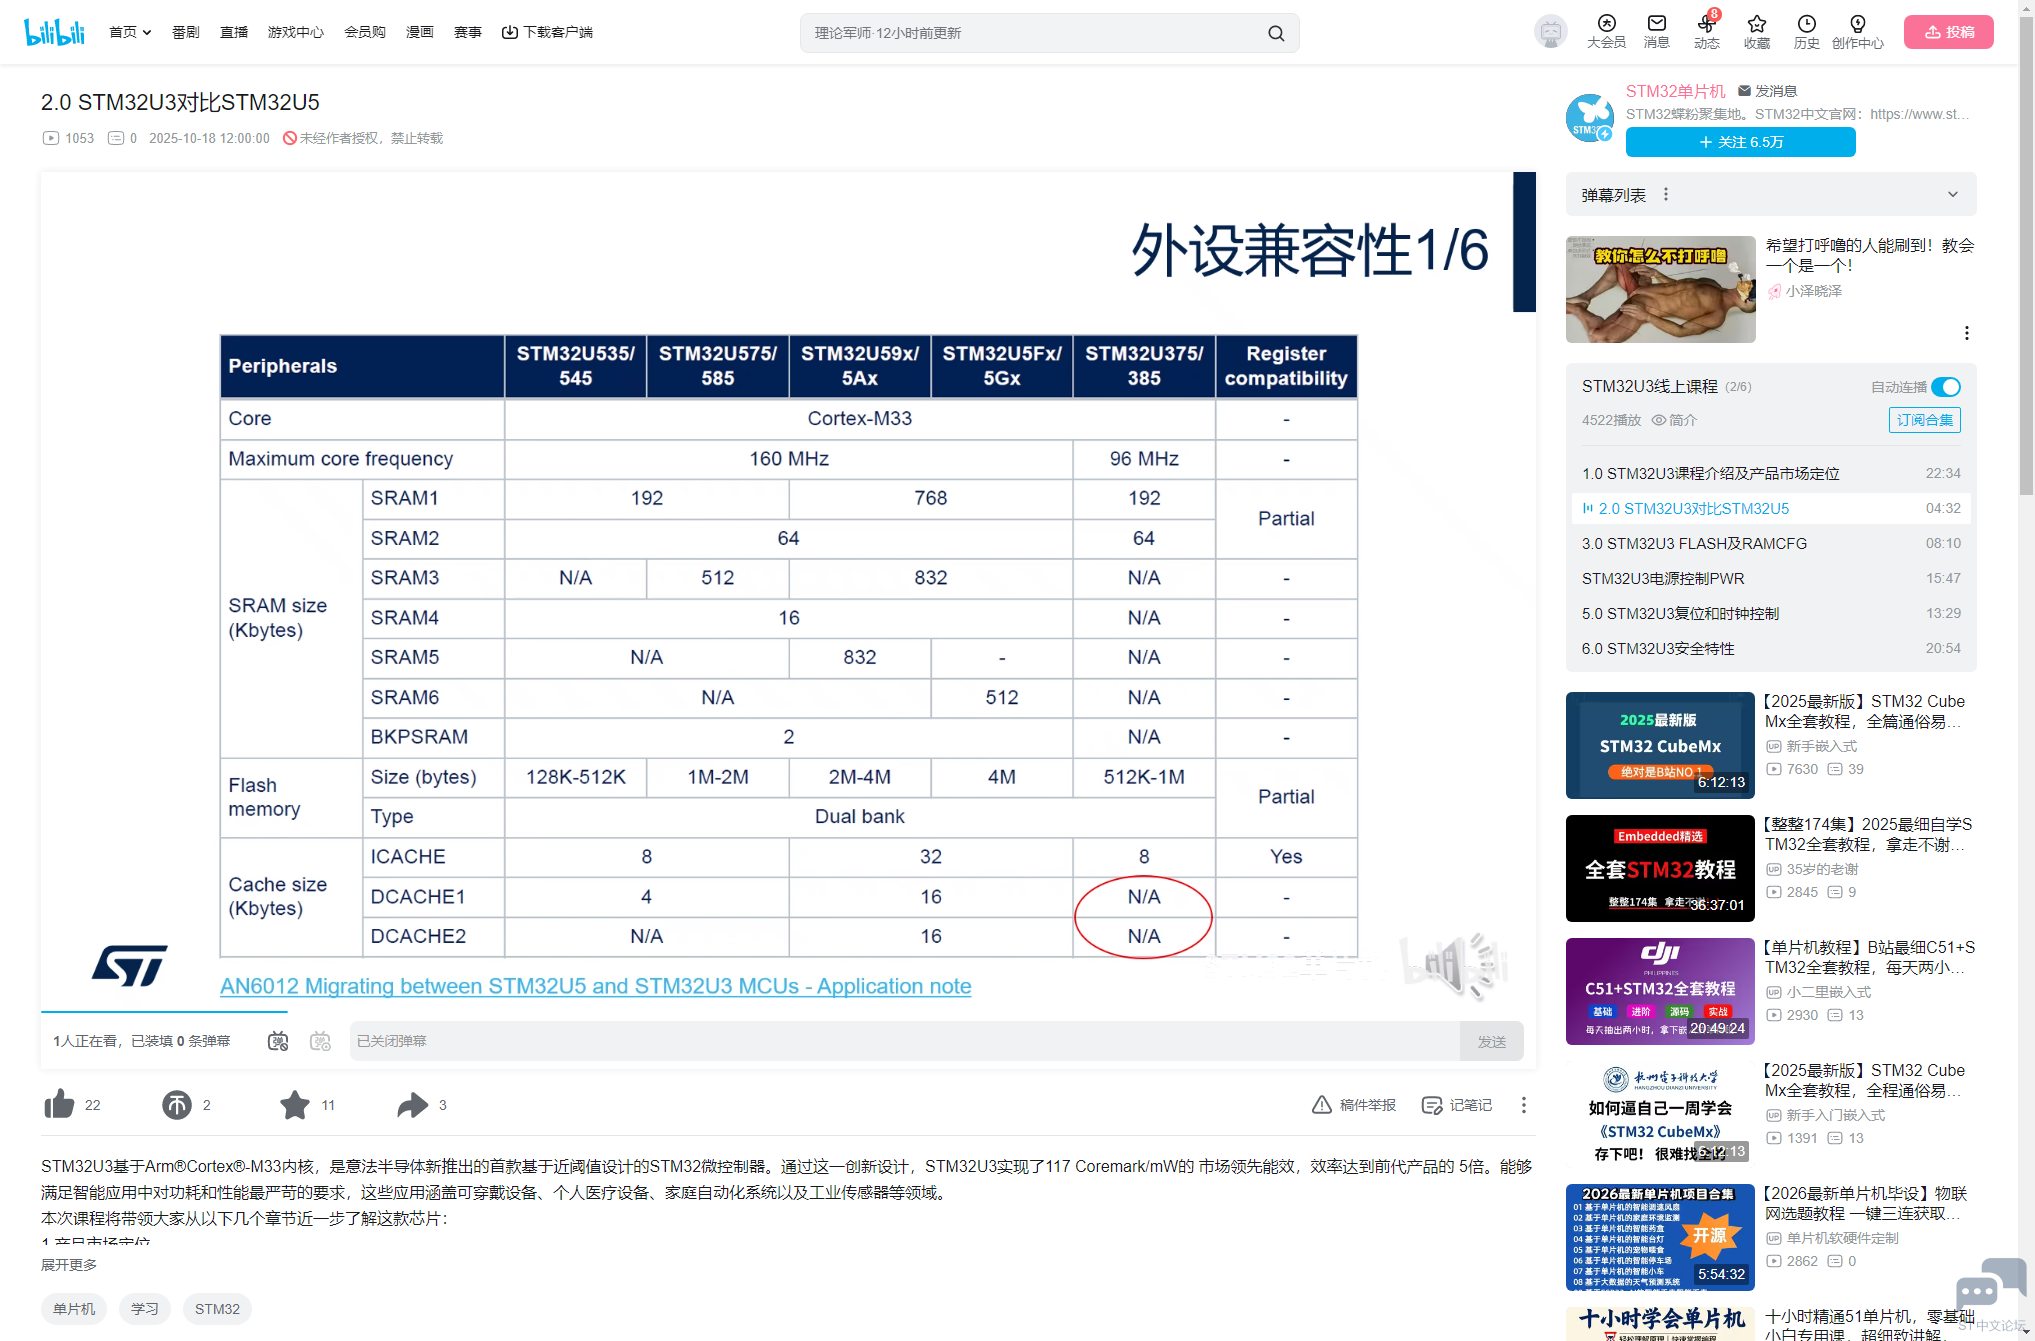Open options for 希望打呼噜 video card
This screenshot has height=1341, width=2035.
[x=1966, y=333]
